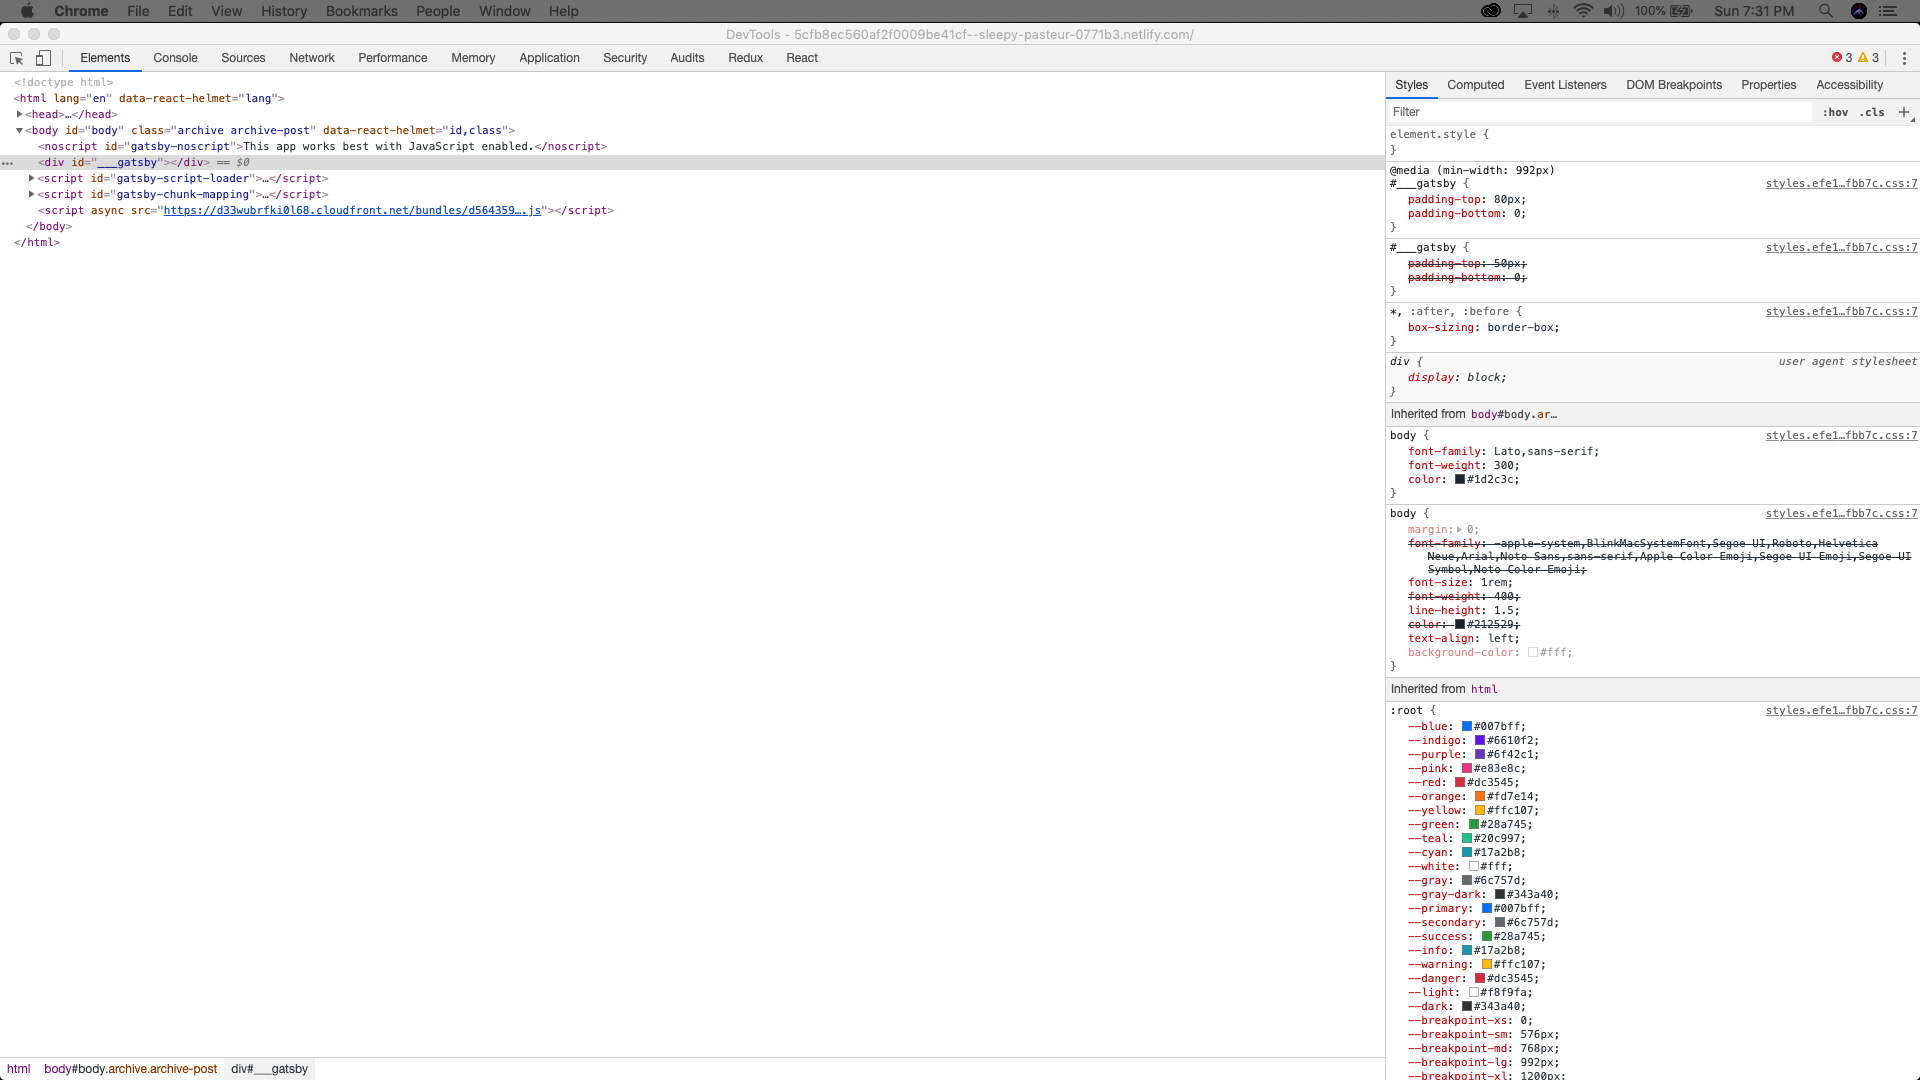Click the Filter input in the Styles panel
The height and width of the screenshot is (1080, 1920).
point(1550,112)
